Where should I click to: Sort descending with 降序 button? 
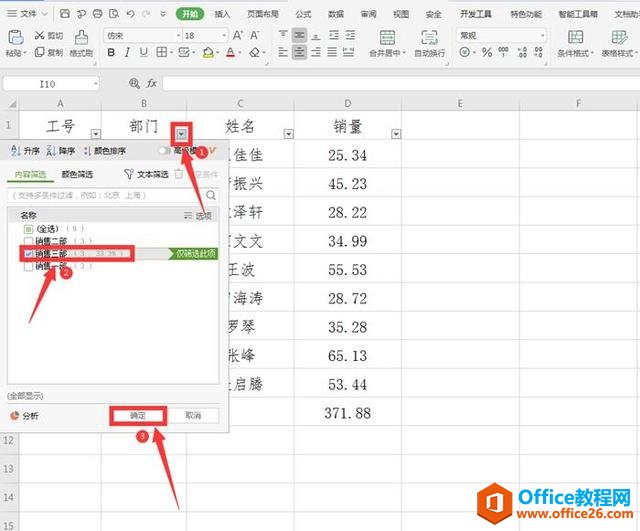[61, 151]
